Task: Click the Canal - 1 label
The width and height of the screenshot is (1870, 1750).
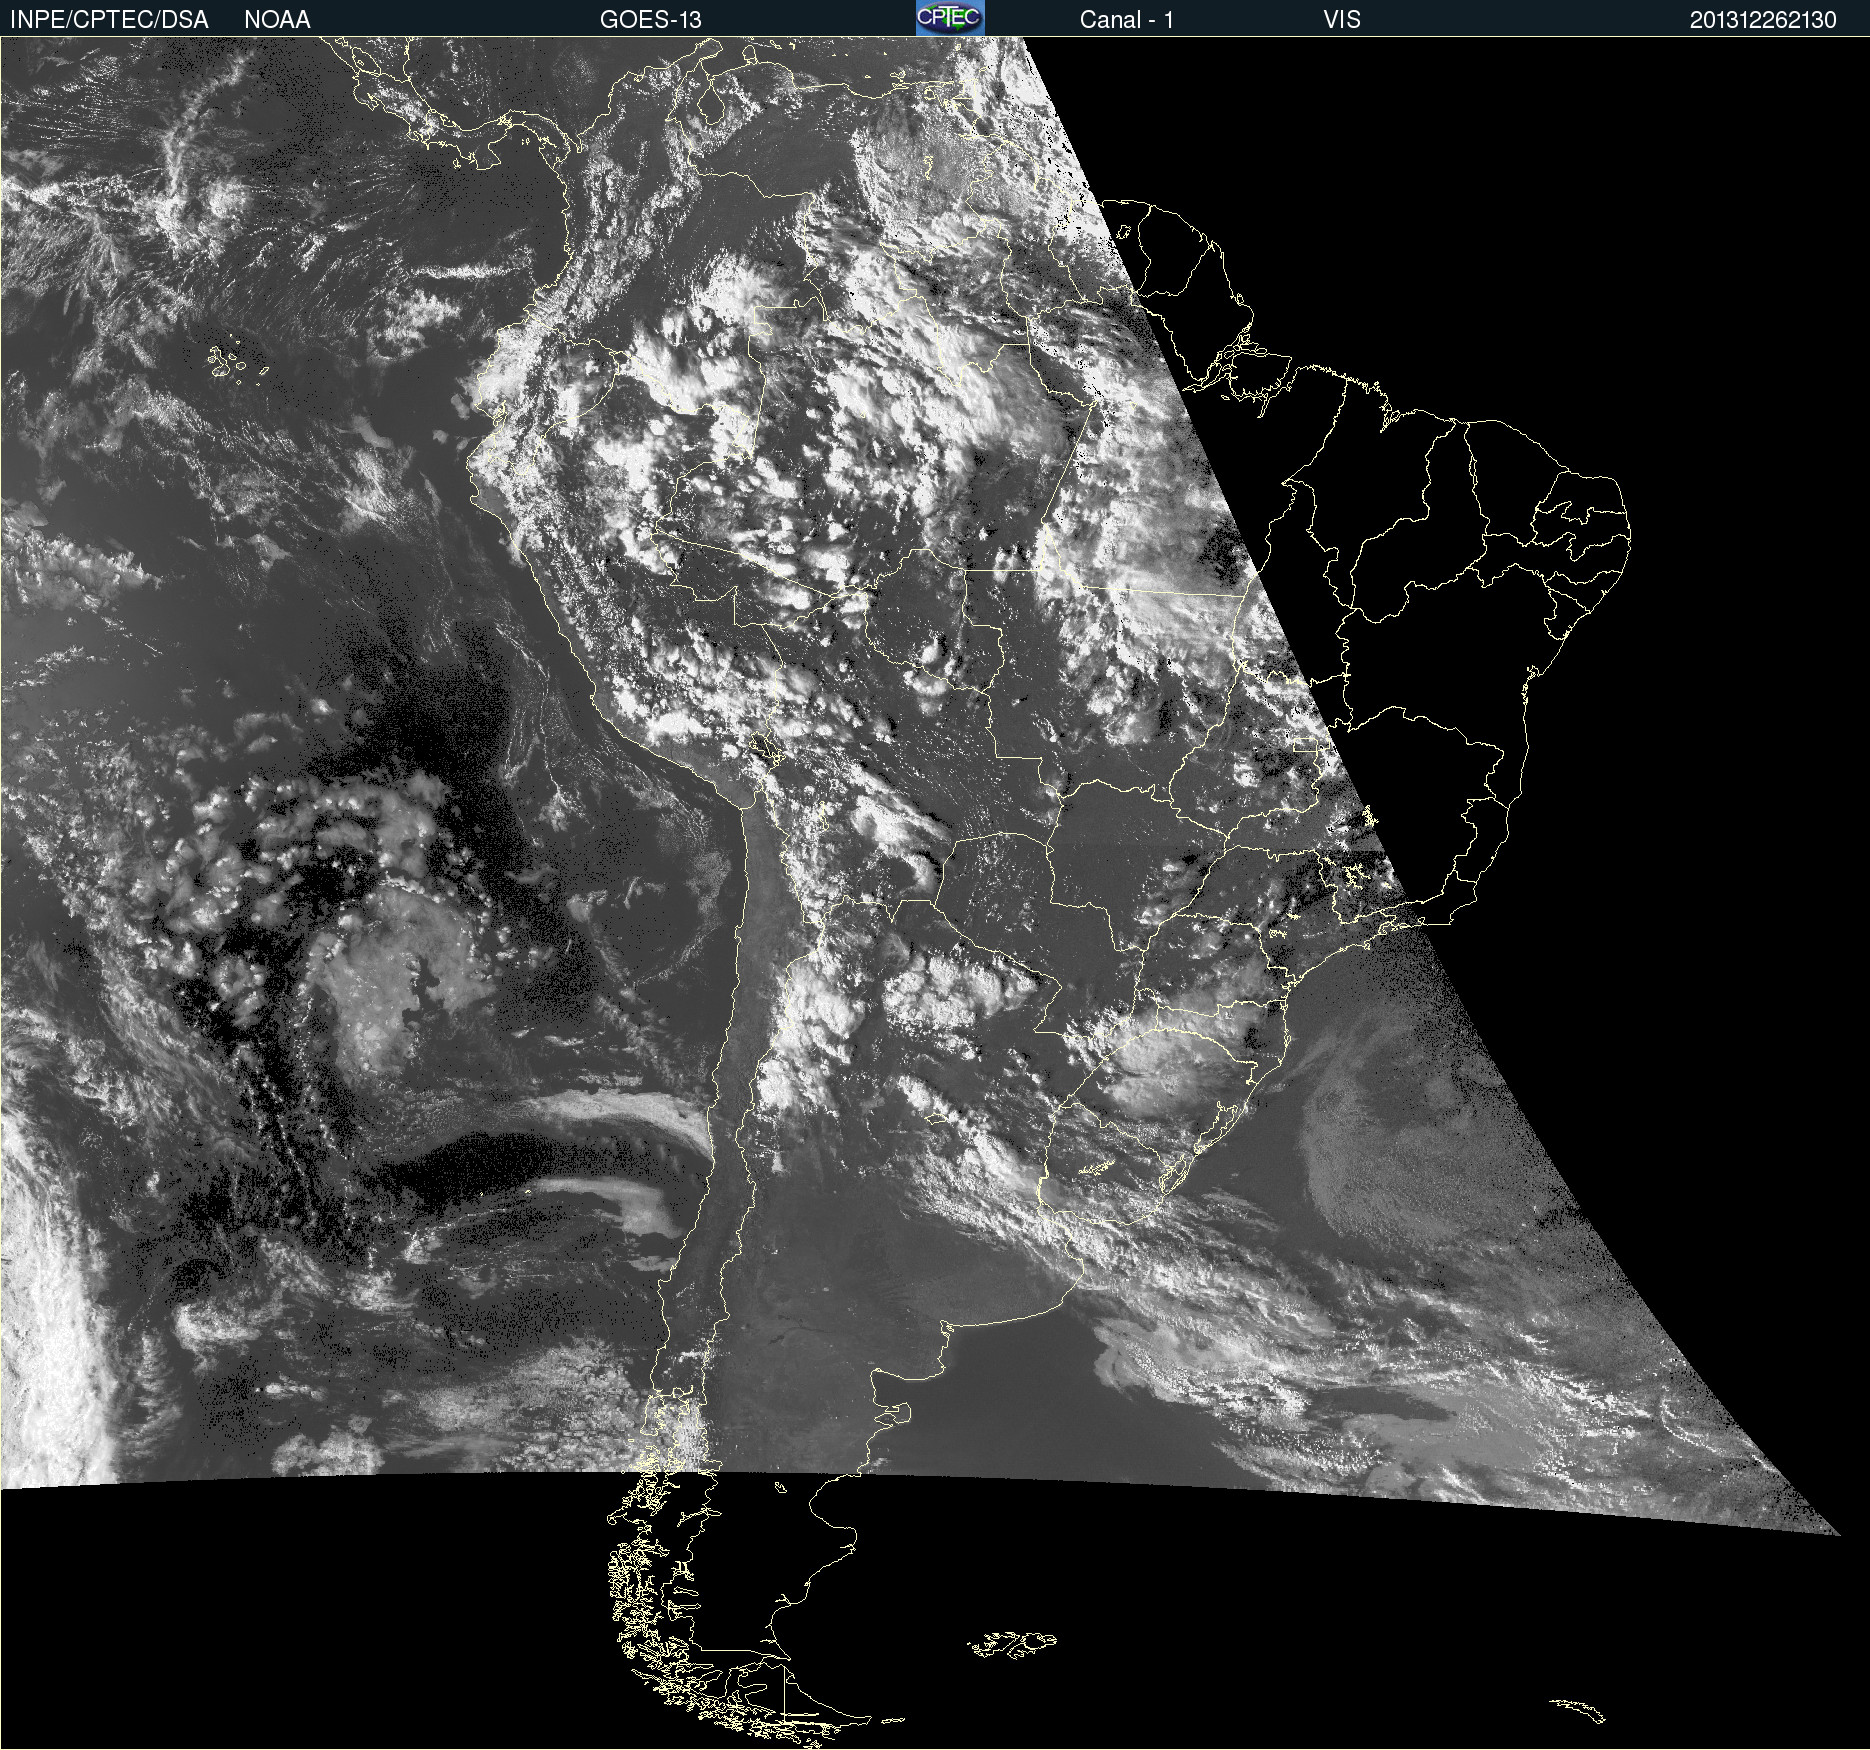Action: [1127, 20]
